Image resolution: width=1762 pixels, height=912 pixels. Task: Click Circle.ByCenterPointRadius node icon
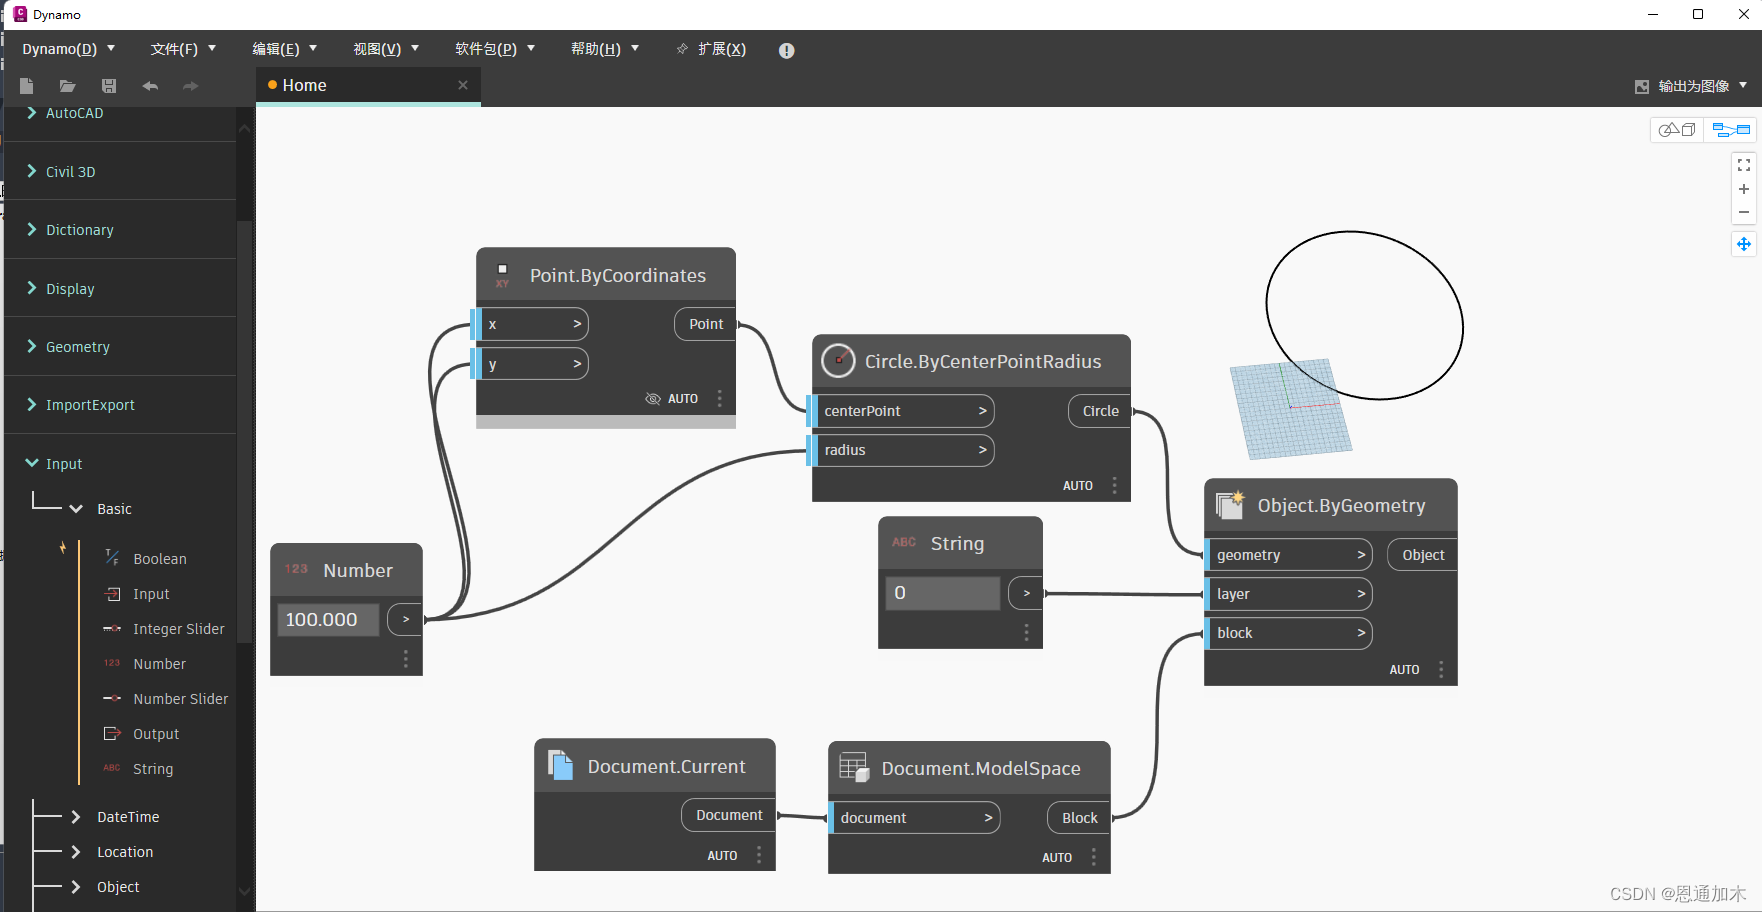[x=838, y=361]
